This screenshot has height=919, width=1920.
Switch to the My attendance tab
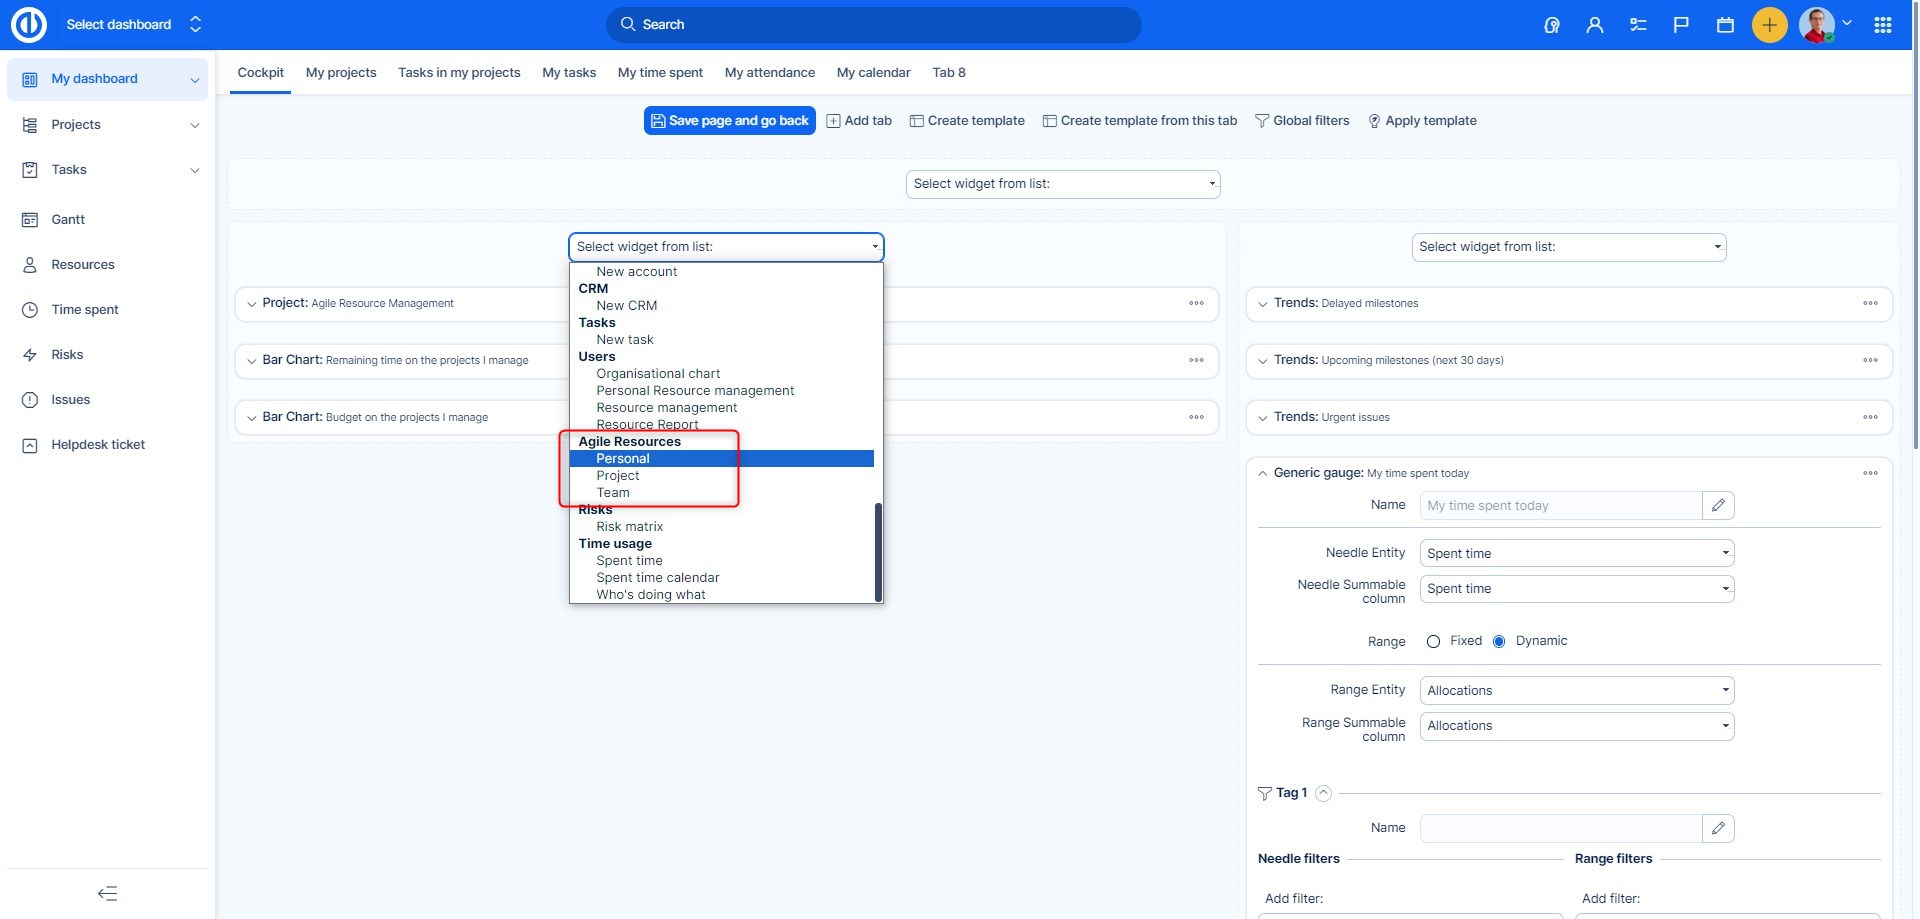point(769,73)
